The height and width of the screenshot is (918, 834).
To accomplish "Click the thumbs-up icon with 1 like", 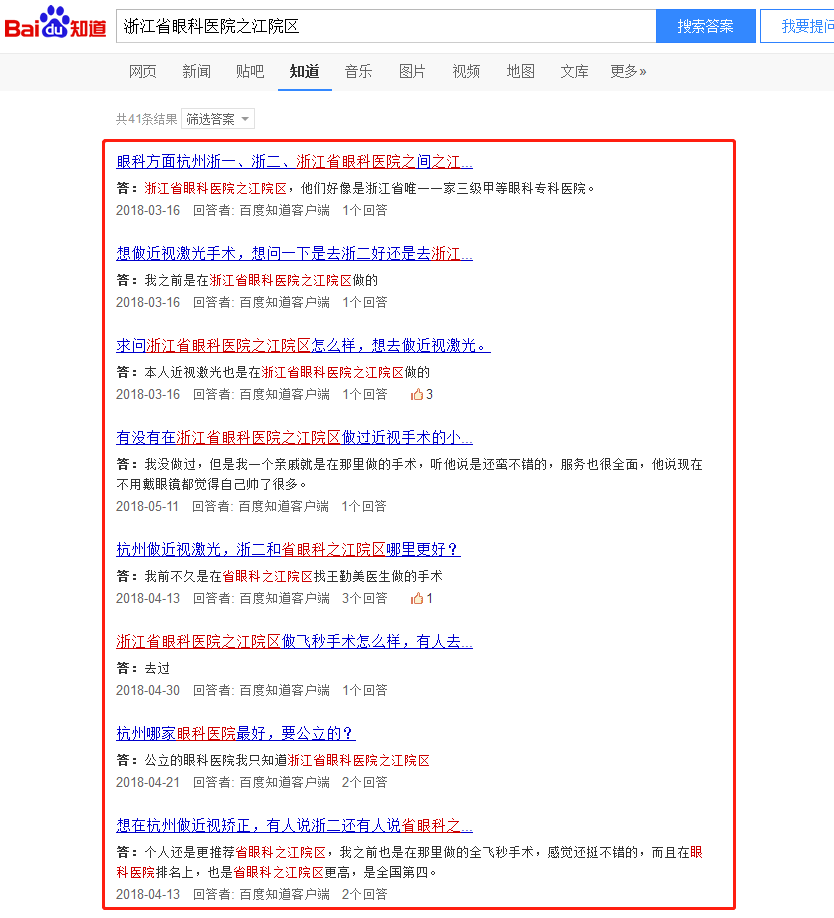I will [x=417, y=598].
